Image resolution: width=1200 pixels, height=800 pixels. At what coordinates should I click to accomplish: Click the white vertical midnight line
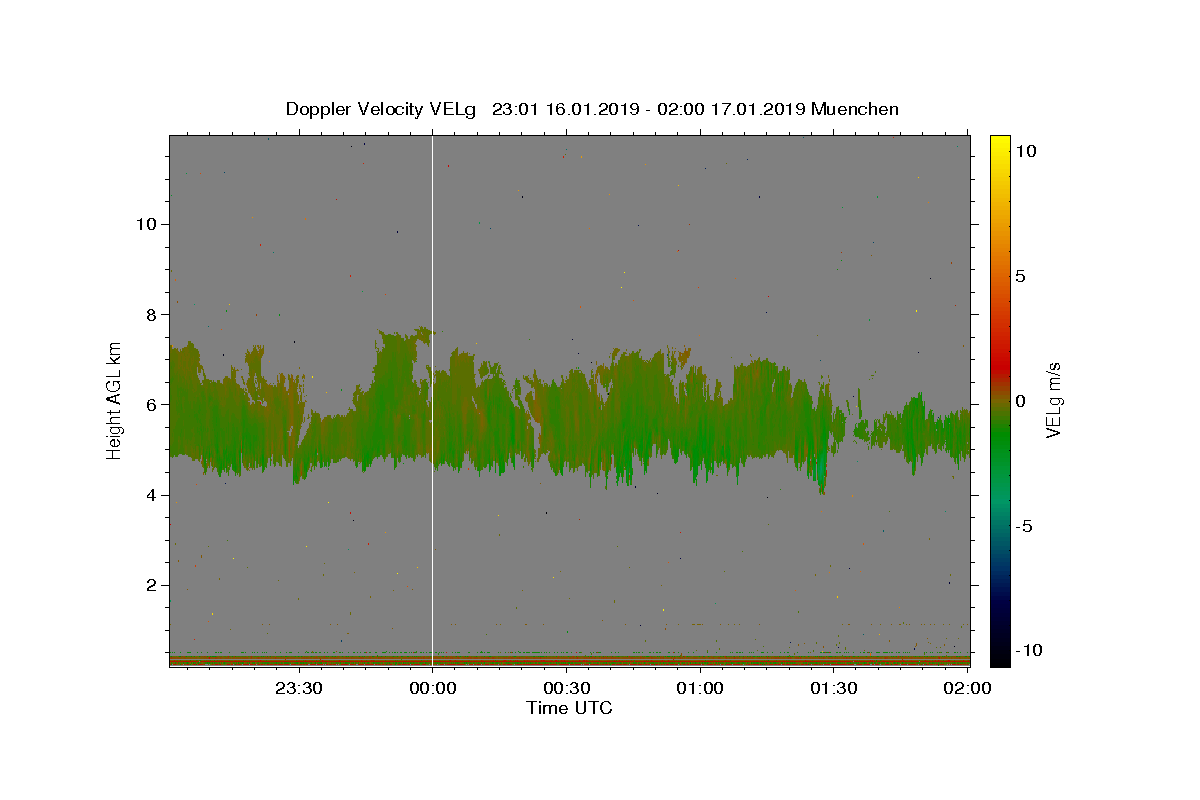tap(432, 400)
